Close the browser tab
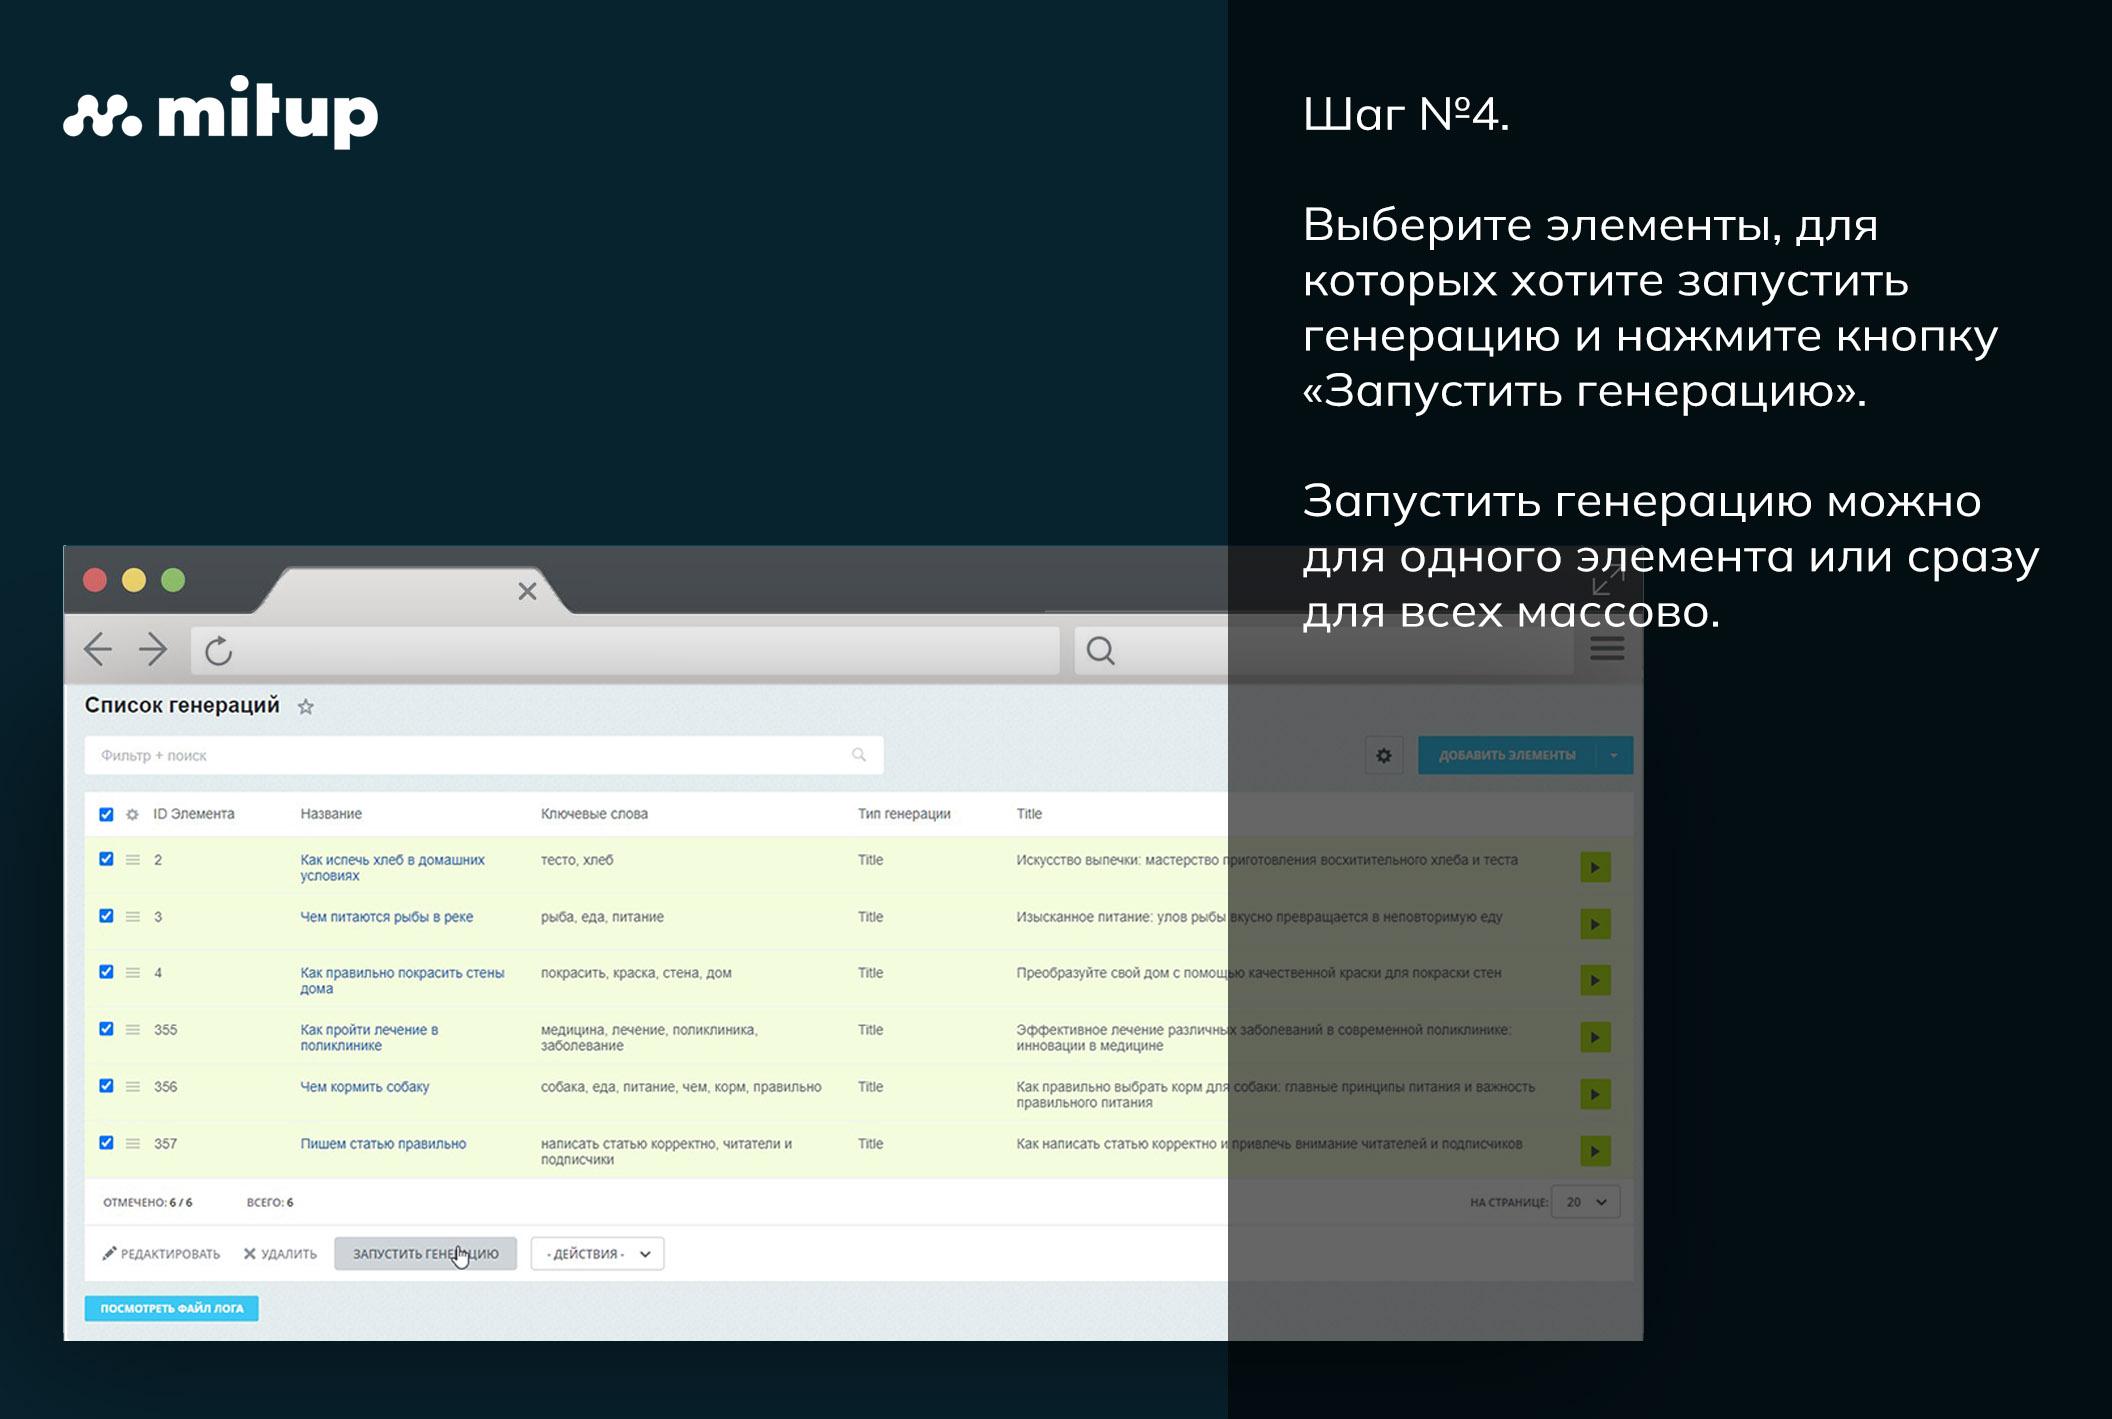 pyautogui.click(x=527, y=591)
